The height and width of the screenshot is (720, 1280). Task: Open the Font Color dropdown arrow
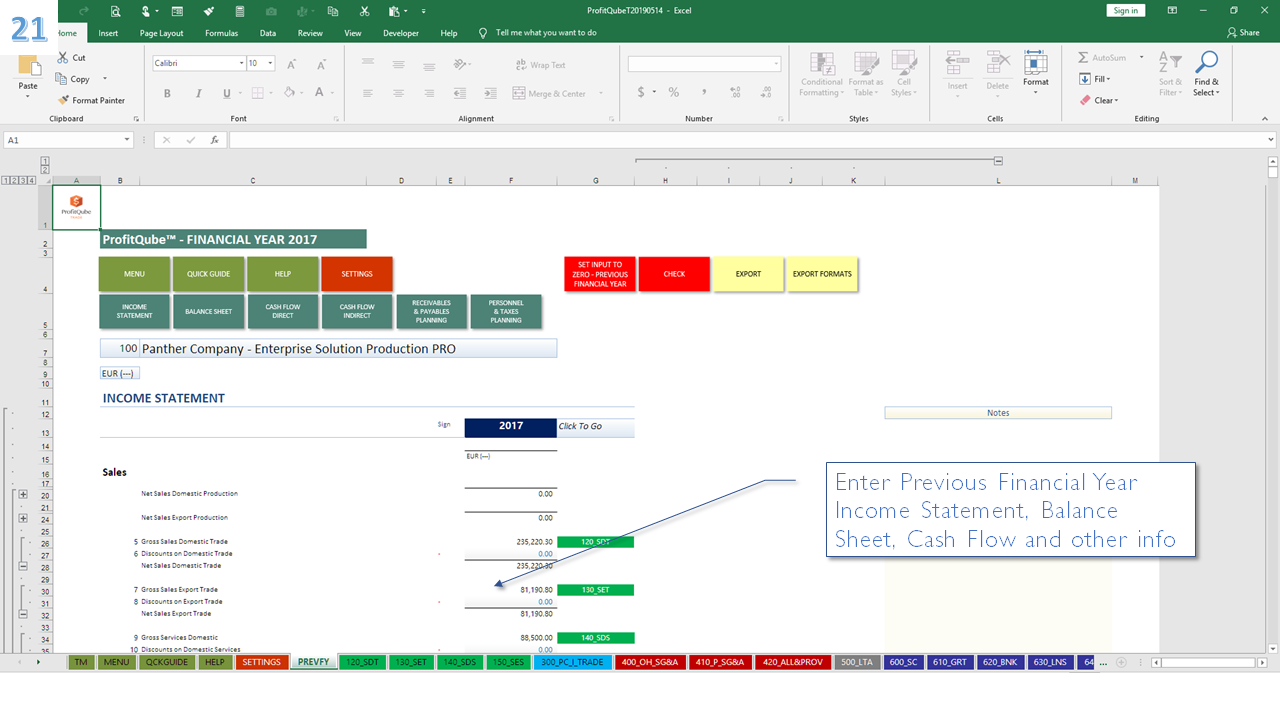pos(332,93)
